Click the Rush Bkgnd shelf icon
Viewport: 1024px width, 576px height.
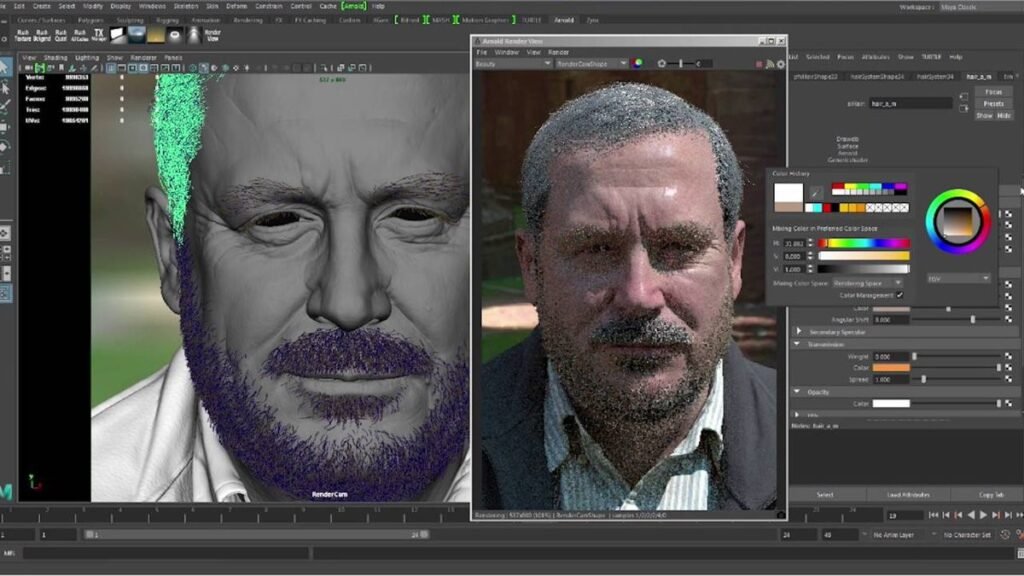tap(40, 35)
